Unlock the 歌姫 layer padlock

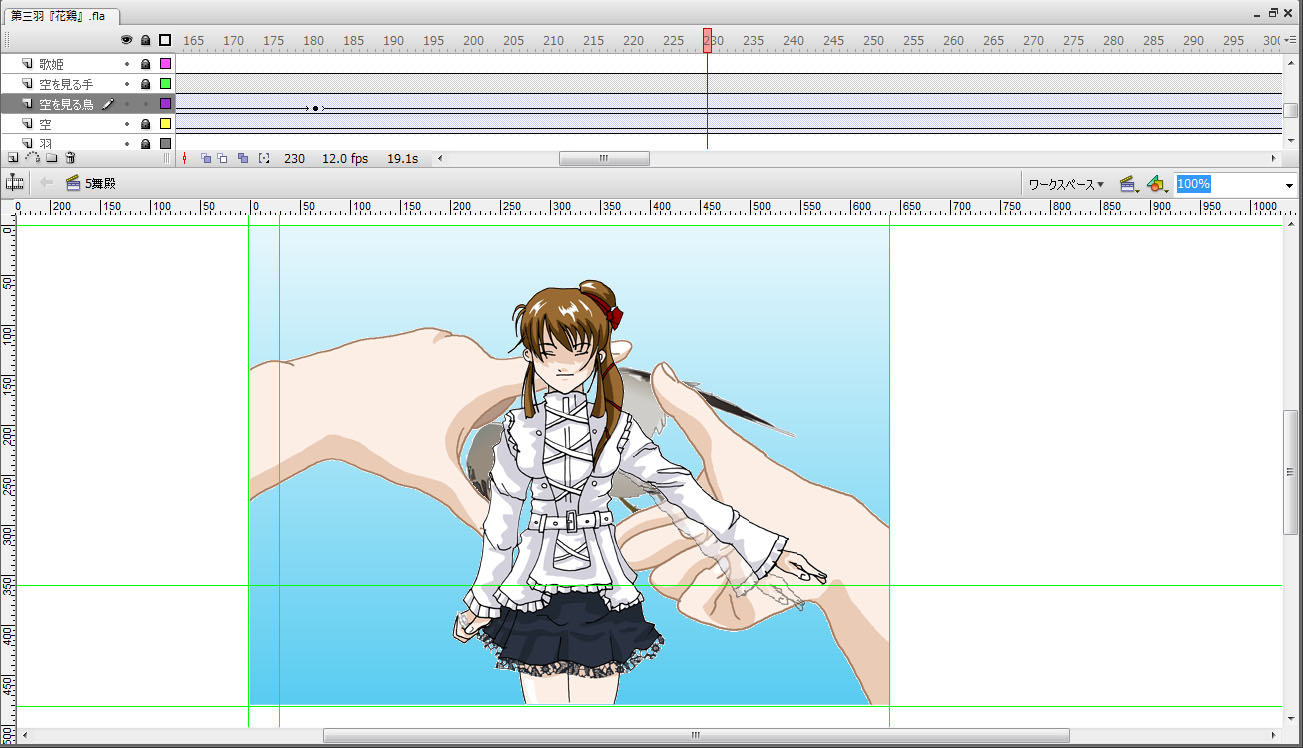[146, 64]
